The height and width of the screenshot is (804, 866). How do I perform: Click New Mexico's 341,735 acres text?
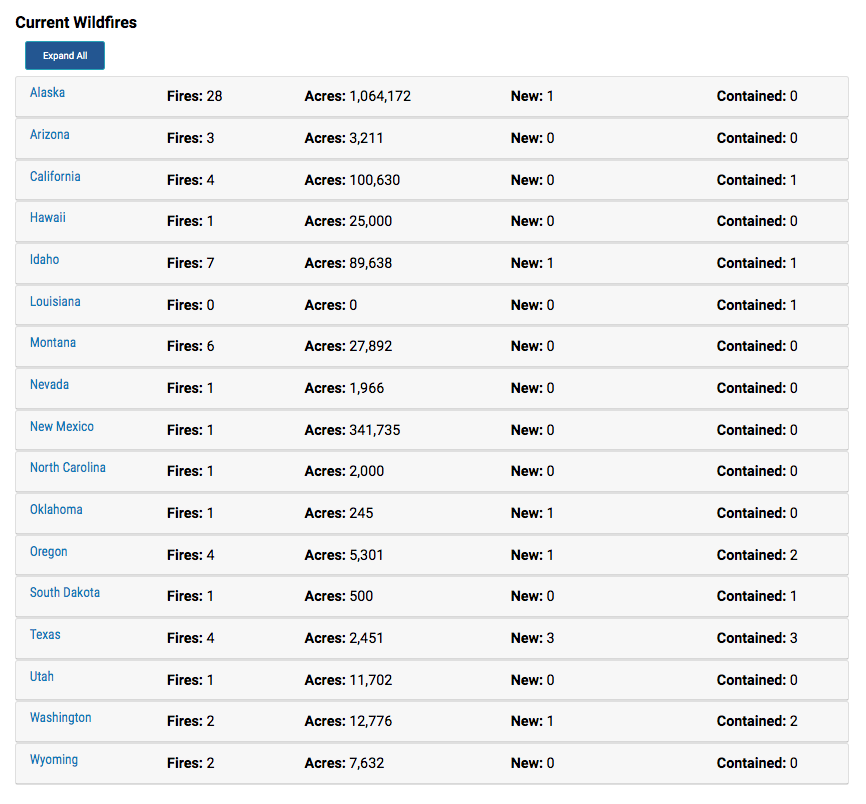tap(374, 430)
